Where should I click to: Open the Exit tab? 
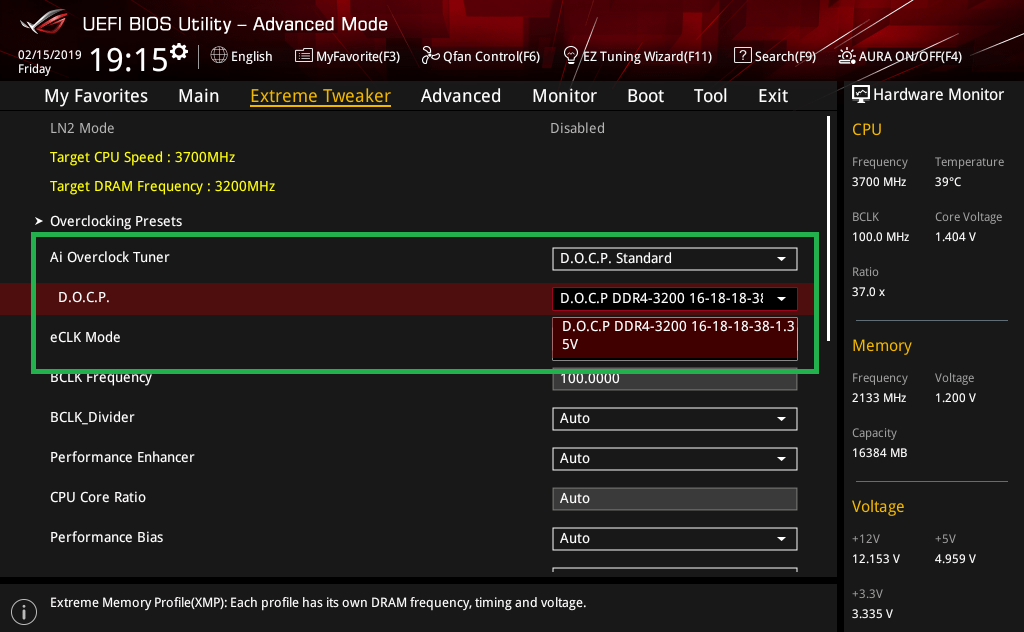tap(773, 96)
